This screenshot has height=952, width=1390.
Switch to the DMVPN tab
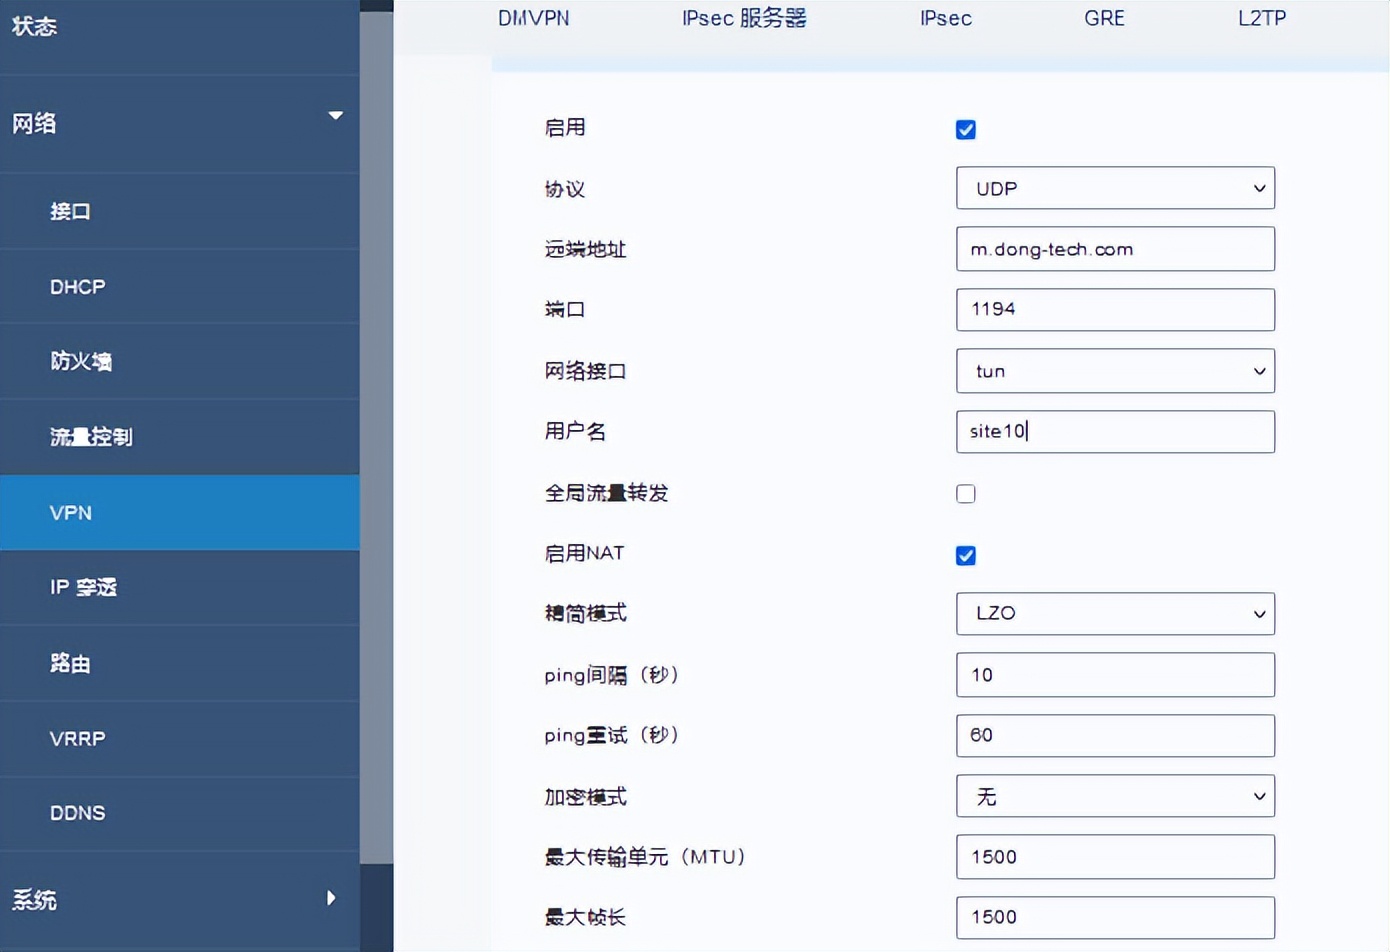click(x=534, y=18)
